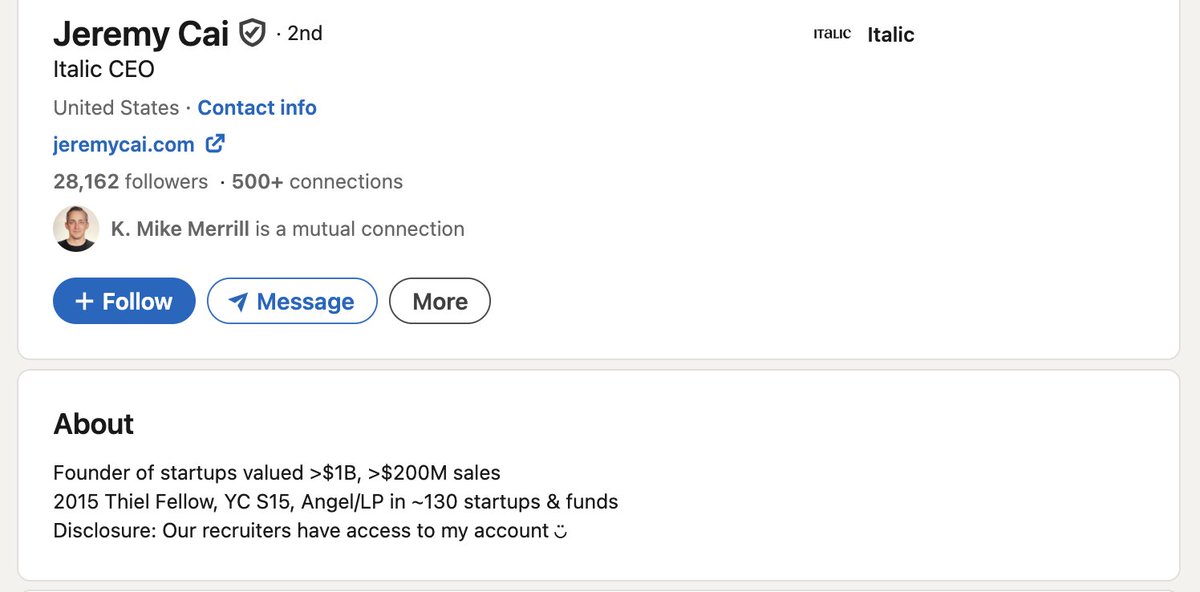Click the plus icon on the Follow button
This screenshot has width=1200, height=592.
pyautogui.click(x=84, y=301)
